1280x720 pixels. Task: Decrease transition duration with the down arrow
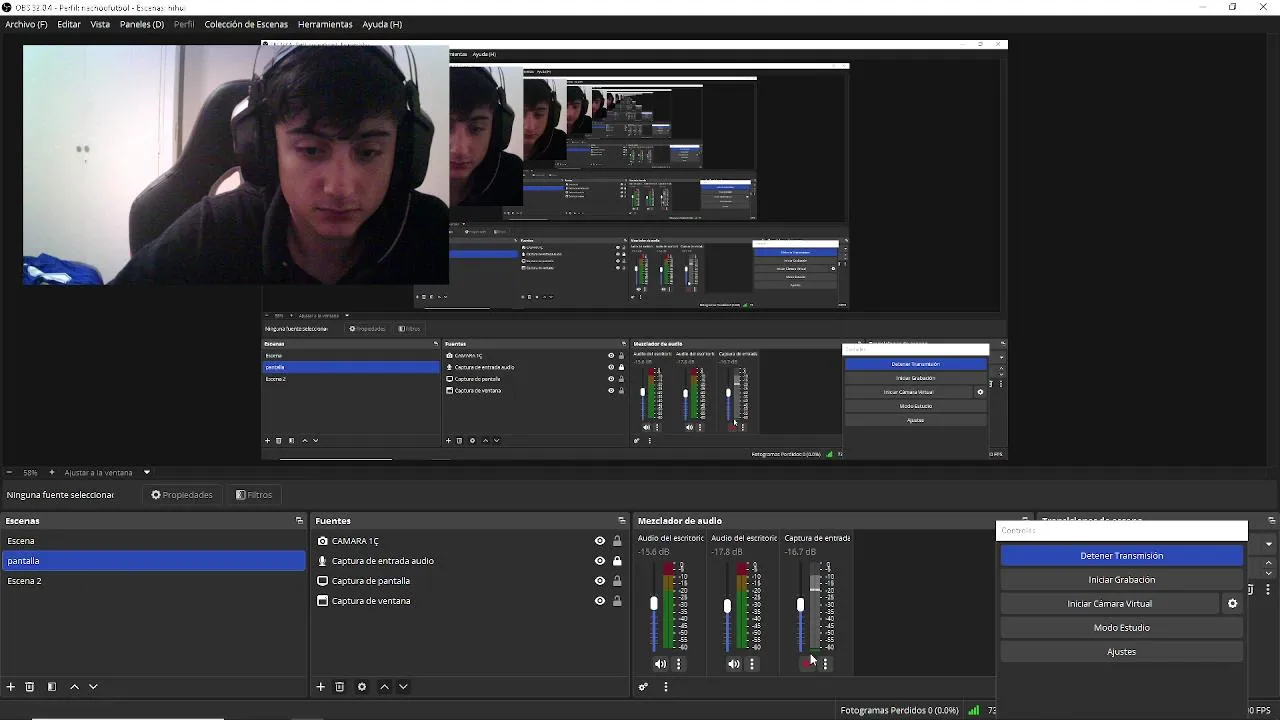coord(1269,572)
